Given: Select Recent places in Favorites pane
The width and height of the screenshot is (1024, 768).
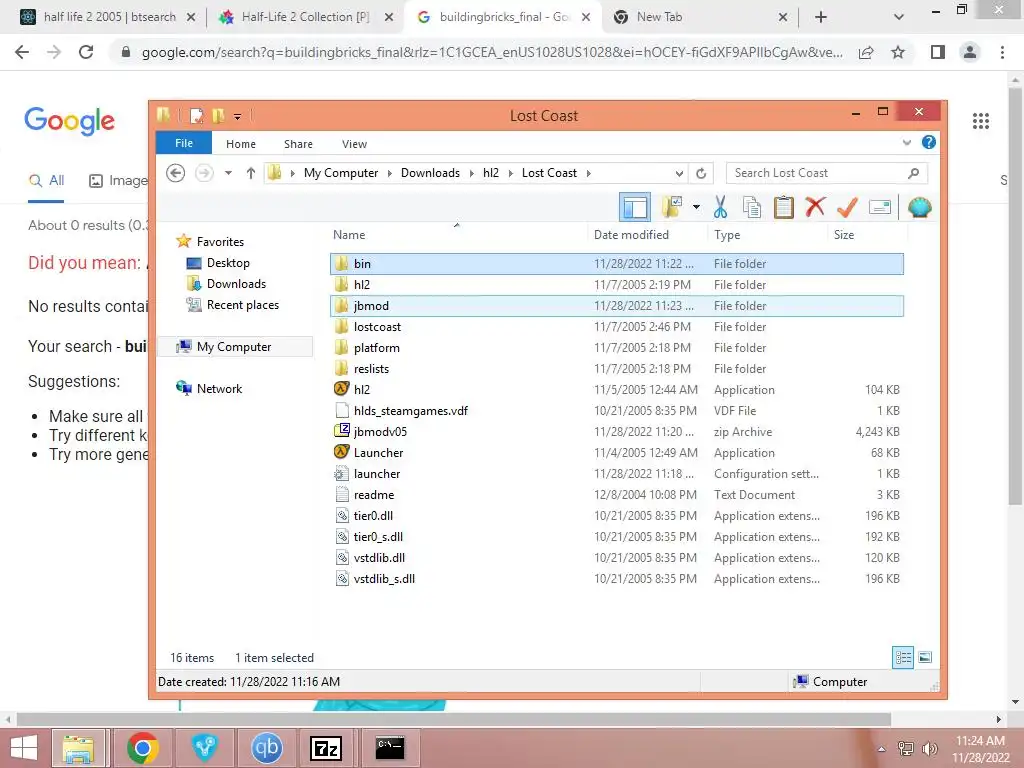Looking at the screenshot, I should click(x=242, y=305).
